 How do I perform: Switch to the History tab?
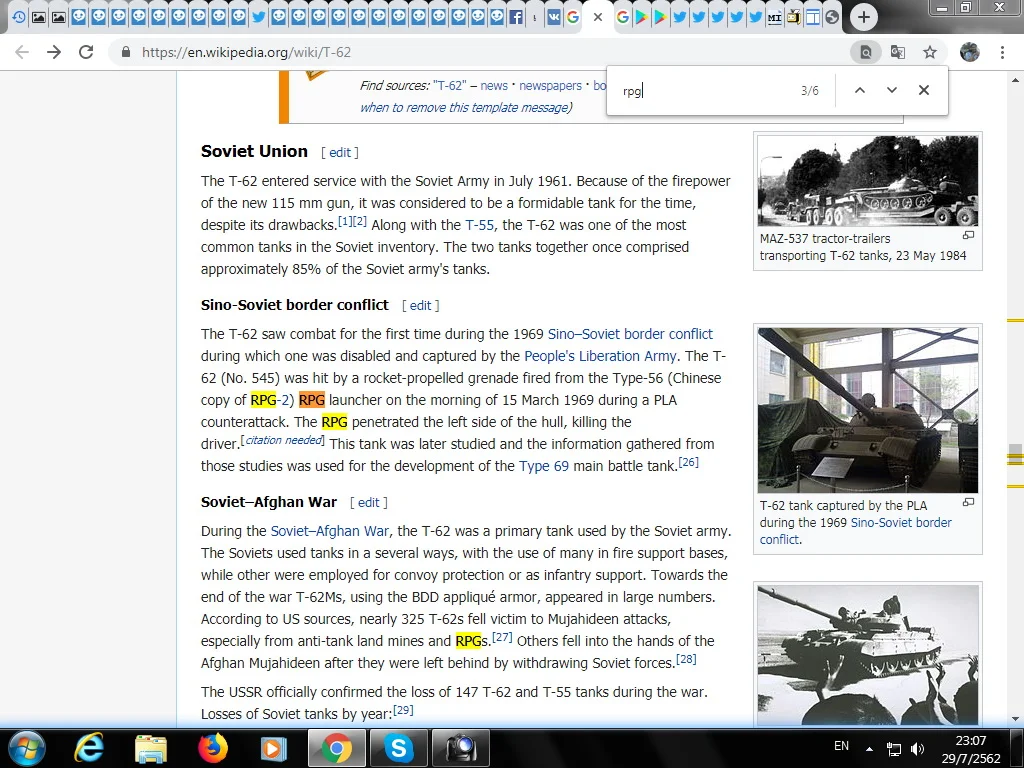click(19, 18)
